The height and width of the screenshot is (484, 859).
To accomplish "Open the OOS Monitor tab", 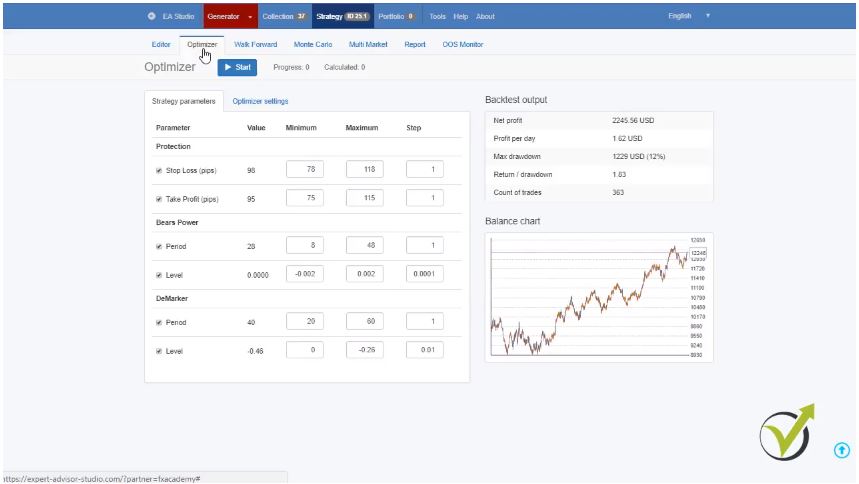I will 463,44.
